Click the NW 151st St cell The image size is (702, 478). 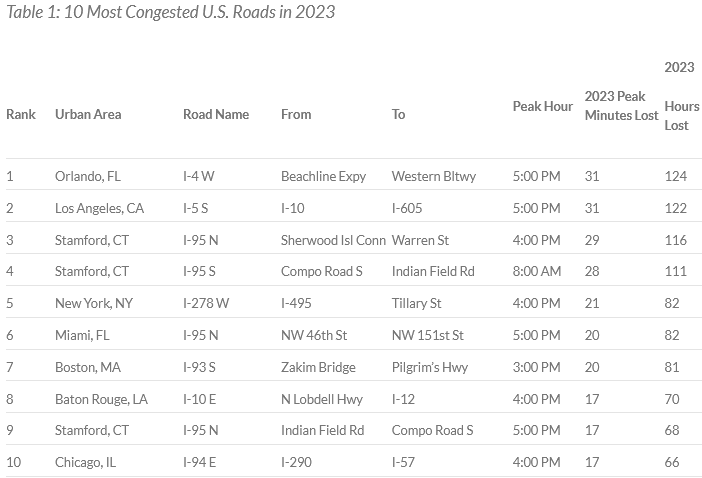[428, 335]
